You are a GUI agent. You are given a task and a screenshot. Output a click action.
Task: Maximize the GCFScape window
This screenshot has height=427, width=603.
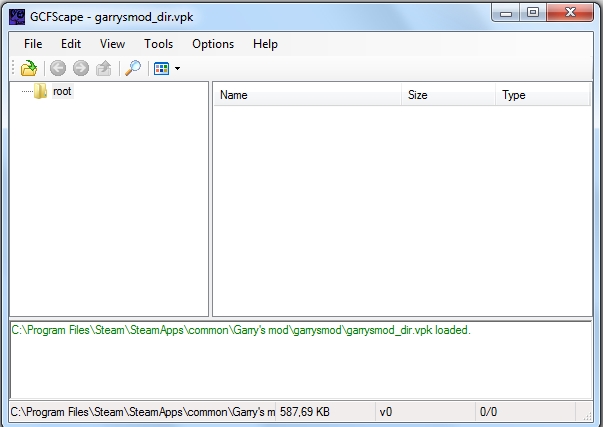pos(533,13)
